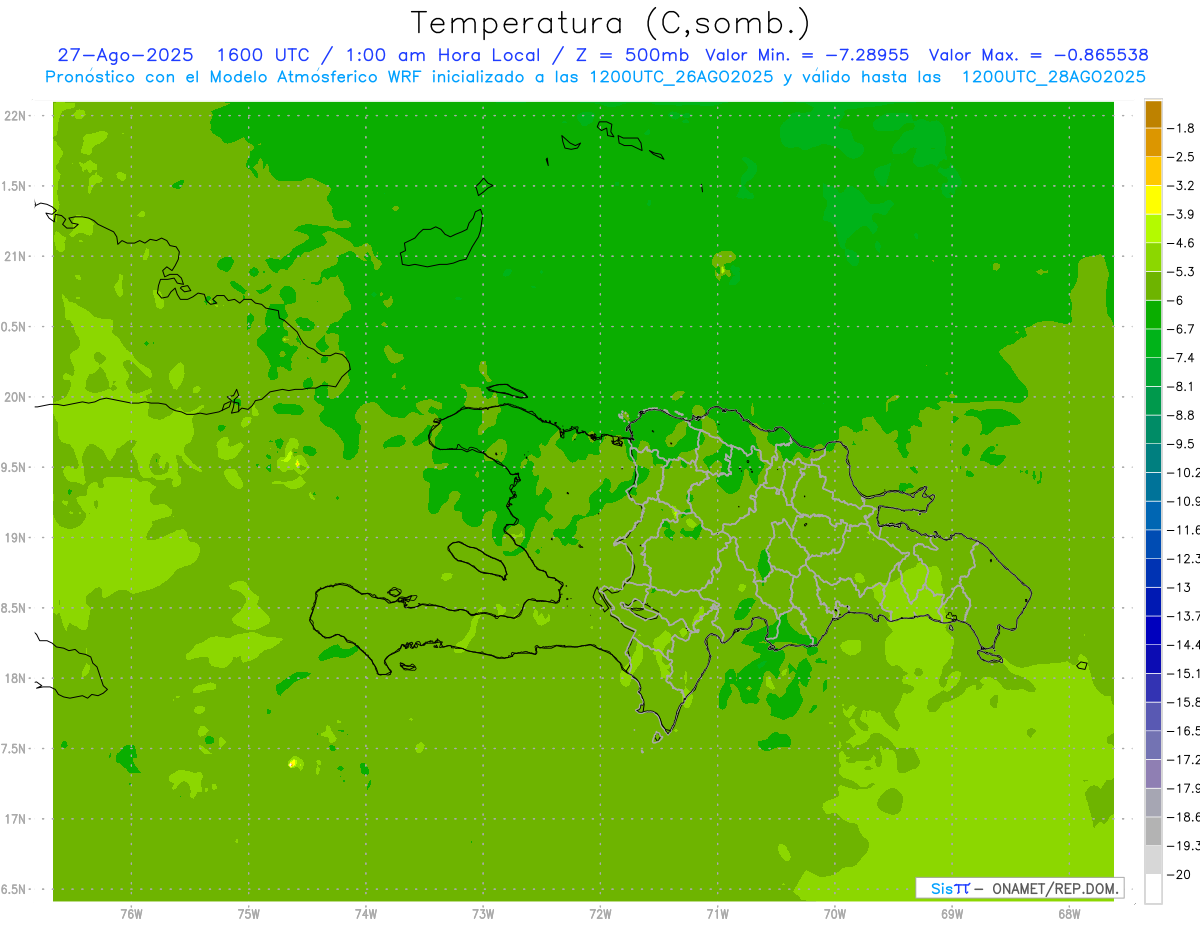Pick the dark blue swatch between -13.7 and -14.4
Screen dimensions: 1200x927
tap(1153, 630)
